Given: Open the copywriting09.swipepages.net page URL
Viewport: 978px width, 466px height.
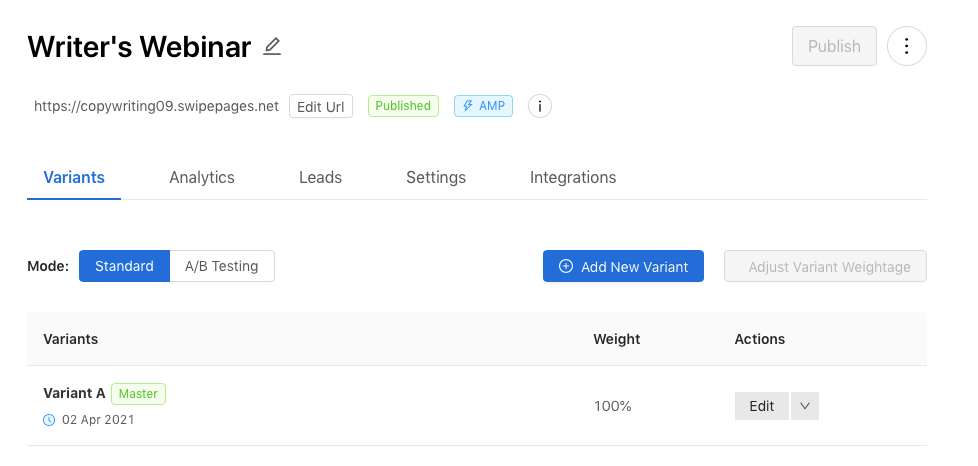Looking at the screenshot, I should coord(157,106).
